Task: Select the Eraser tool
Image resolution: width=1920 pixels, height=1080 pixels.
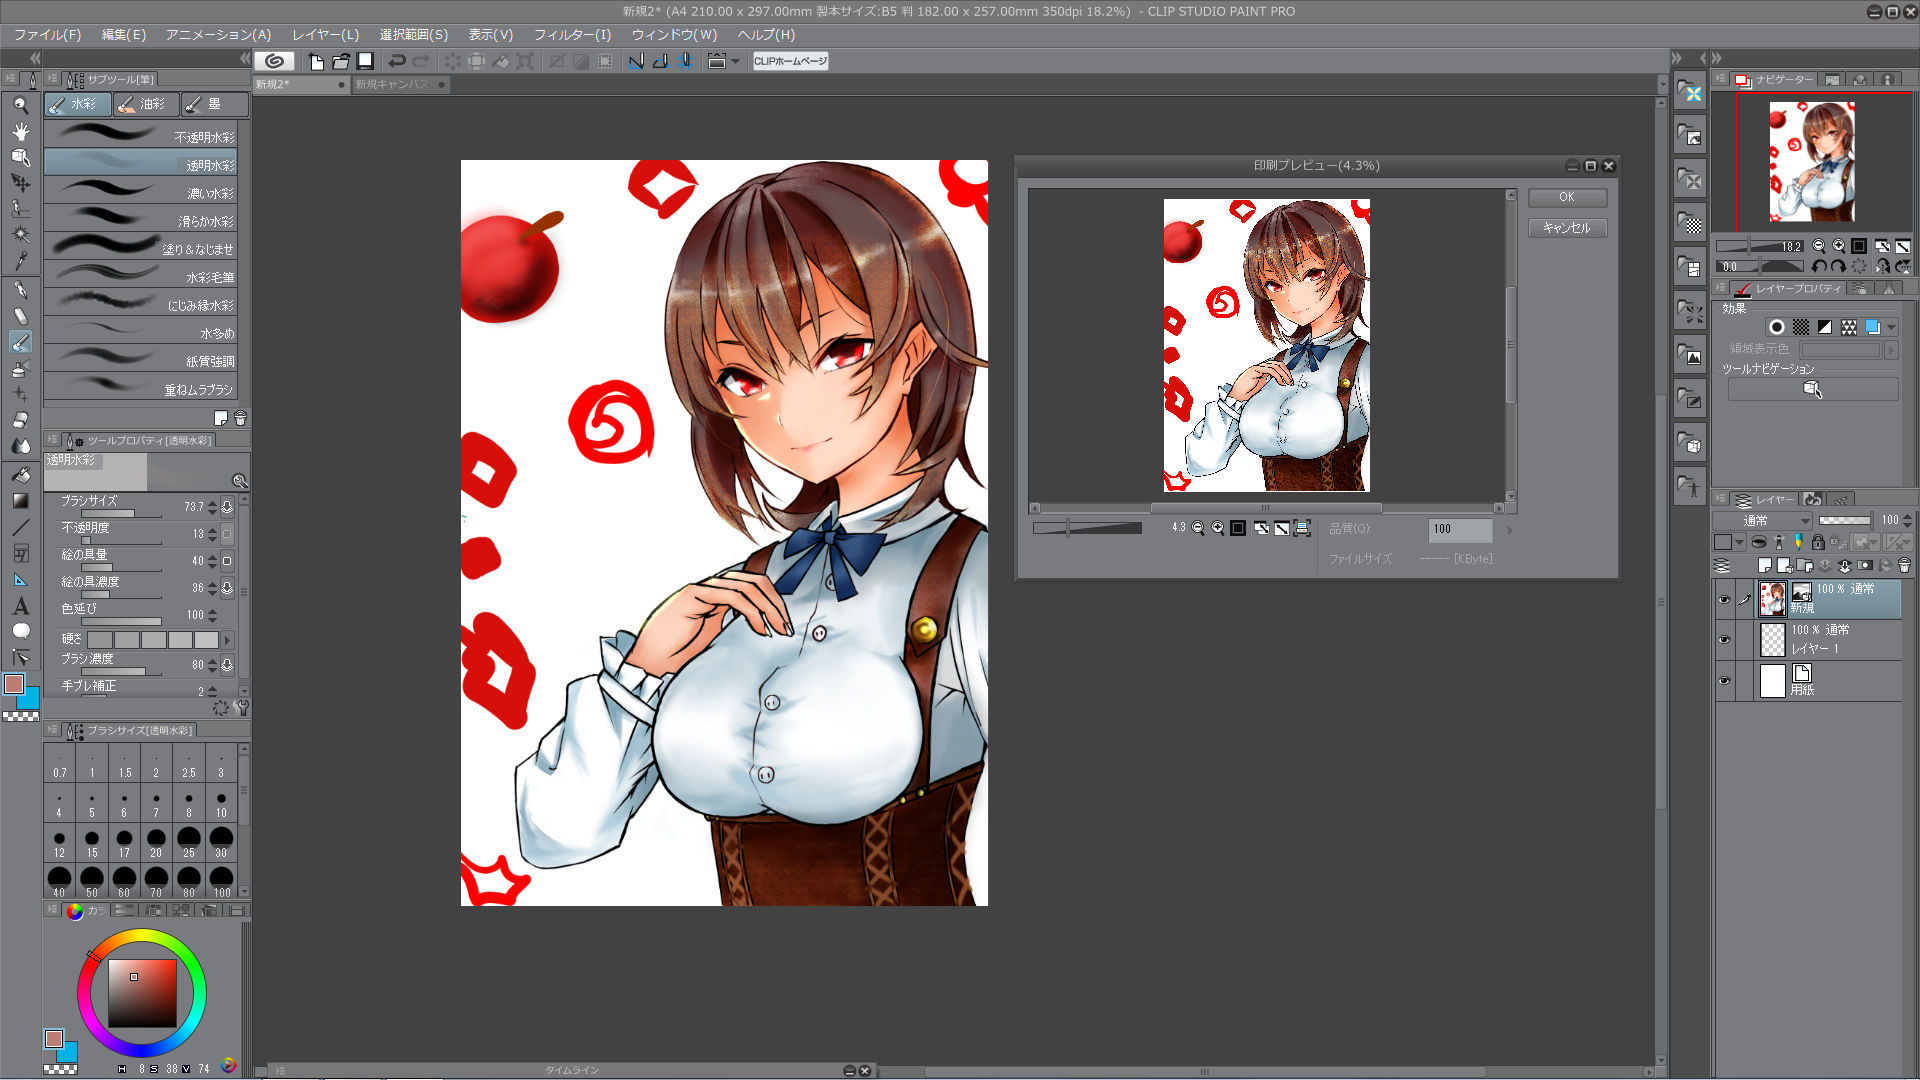Action: 20,420
